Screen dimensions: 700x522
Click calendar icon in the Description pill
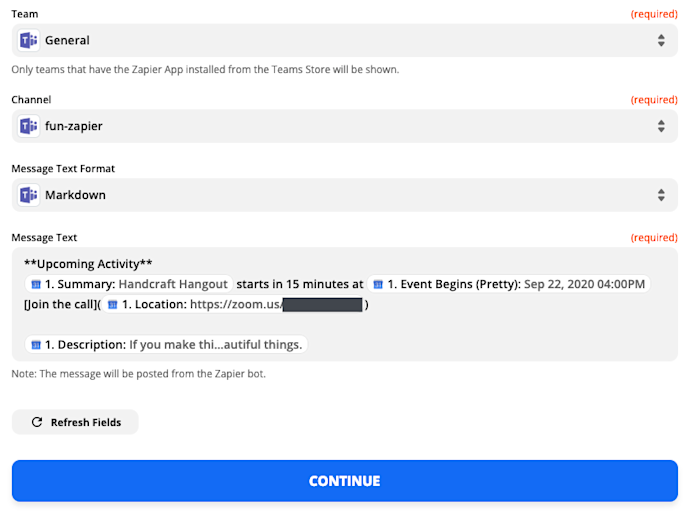[x=36, y=345]
